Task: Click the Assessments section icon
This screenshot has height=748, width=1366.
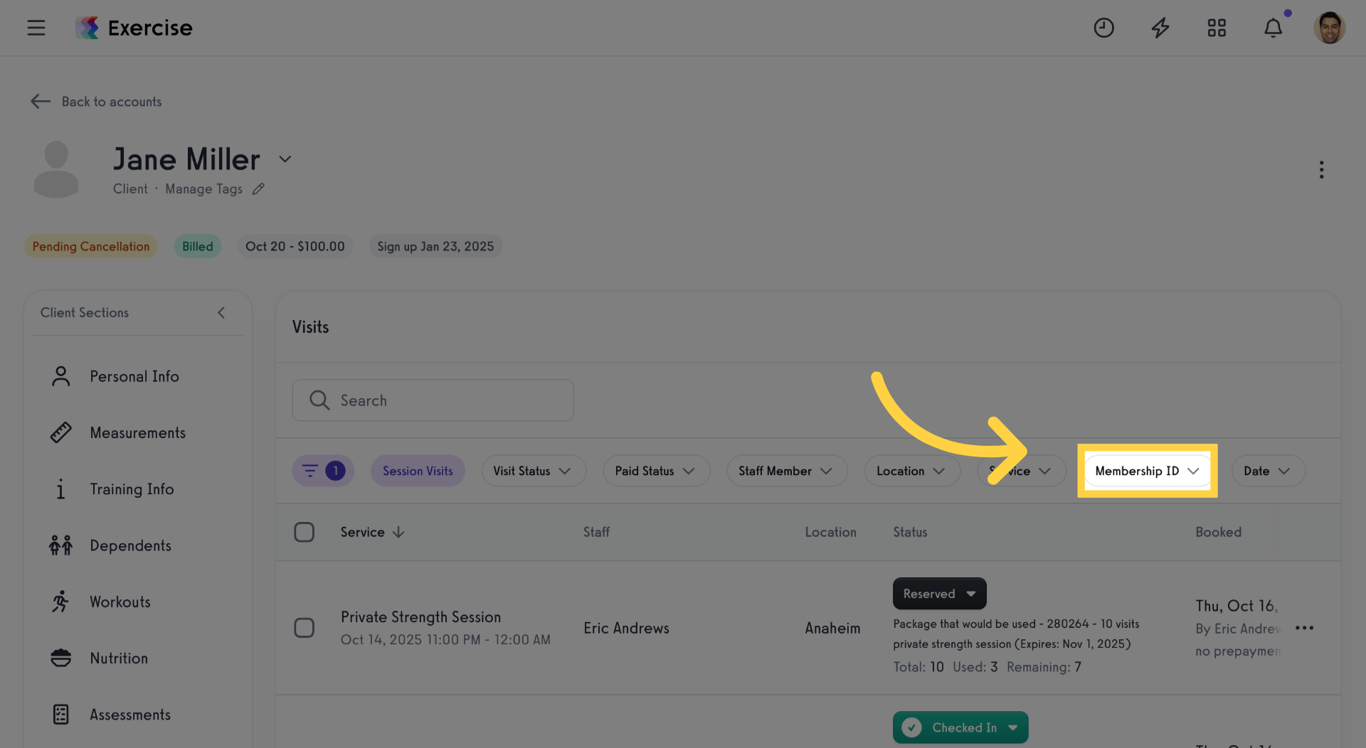Action: click(60, 714)
